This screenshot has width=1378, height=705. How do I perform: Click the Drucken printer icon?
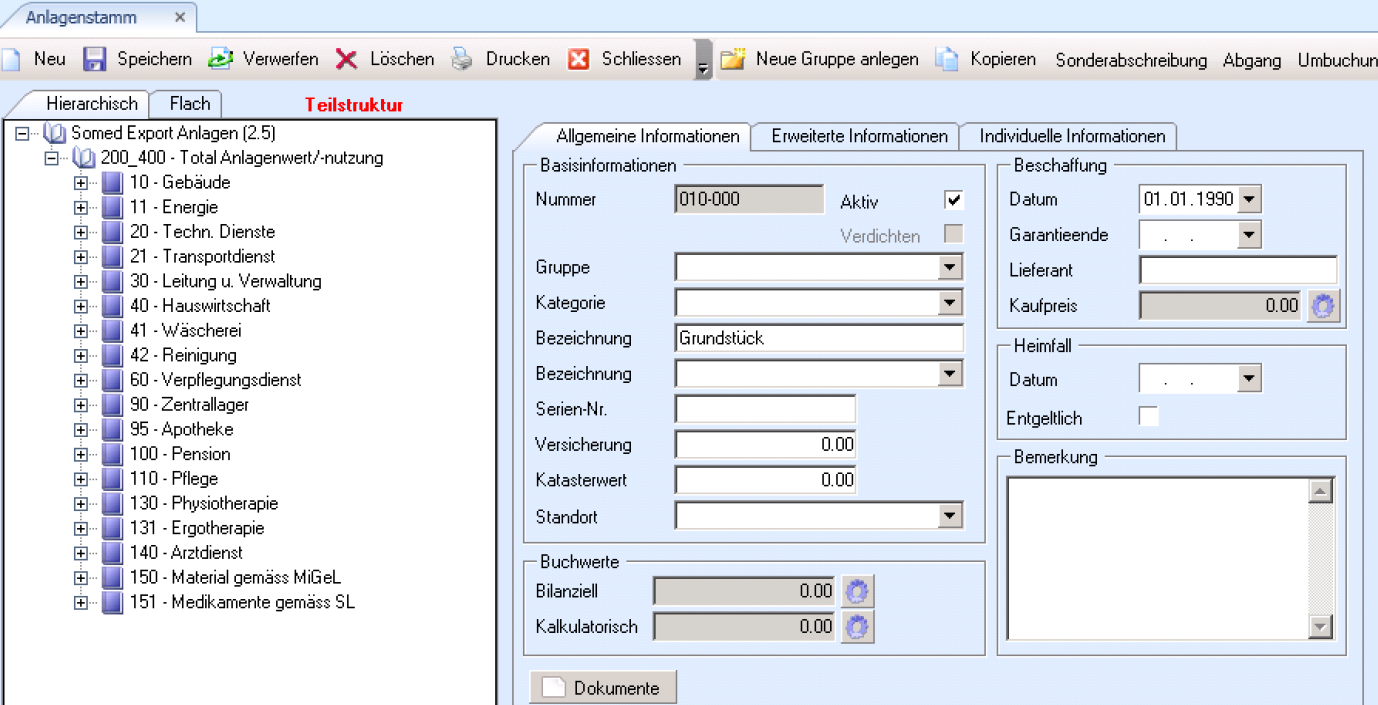(462, 59)
